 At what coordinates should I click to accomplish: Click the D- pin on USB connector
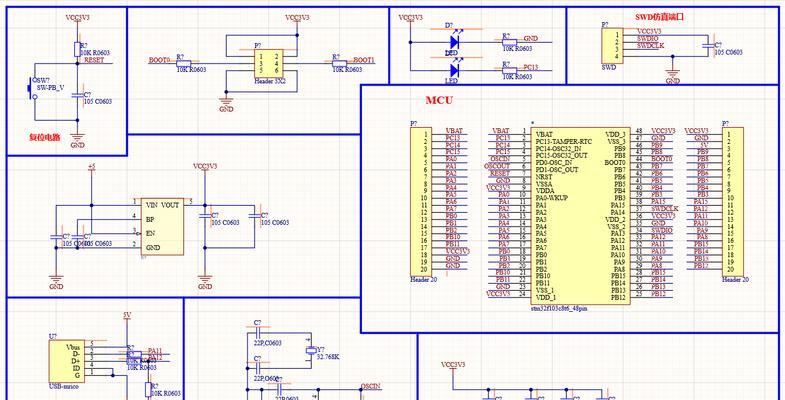(76, 354)
